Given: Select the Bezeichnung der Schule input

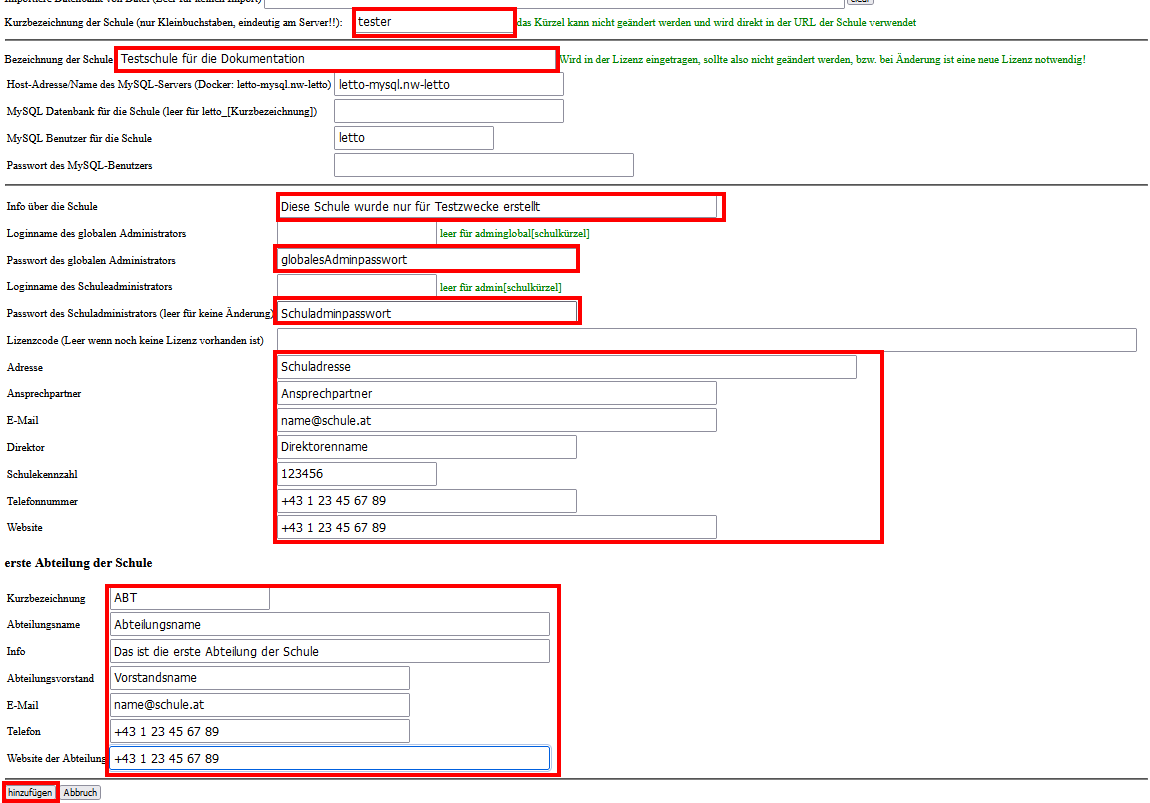Looking at the screenshot, I should coord(335,60).
